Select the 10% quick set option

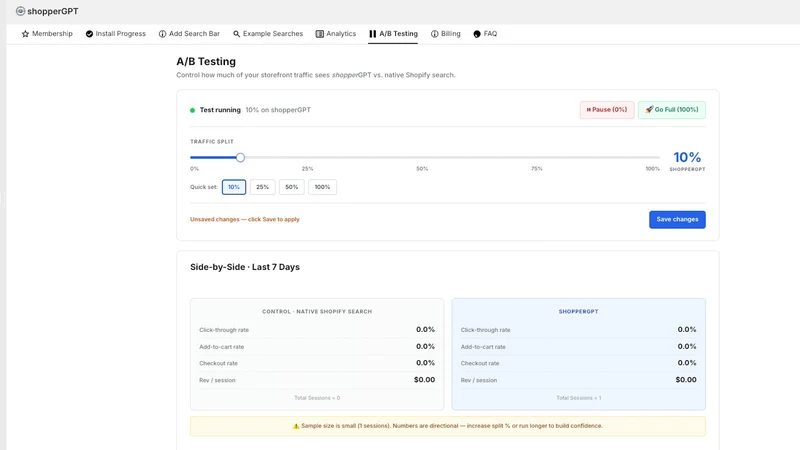click(234, 187)
